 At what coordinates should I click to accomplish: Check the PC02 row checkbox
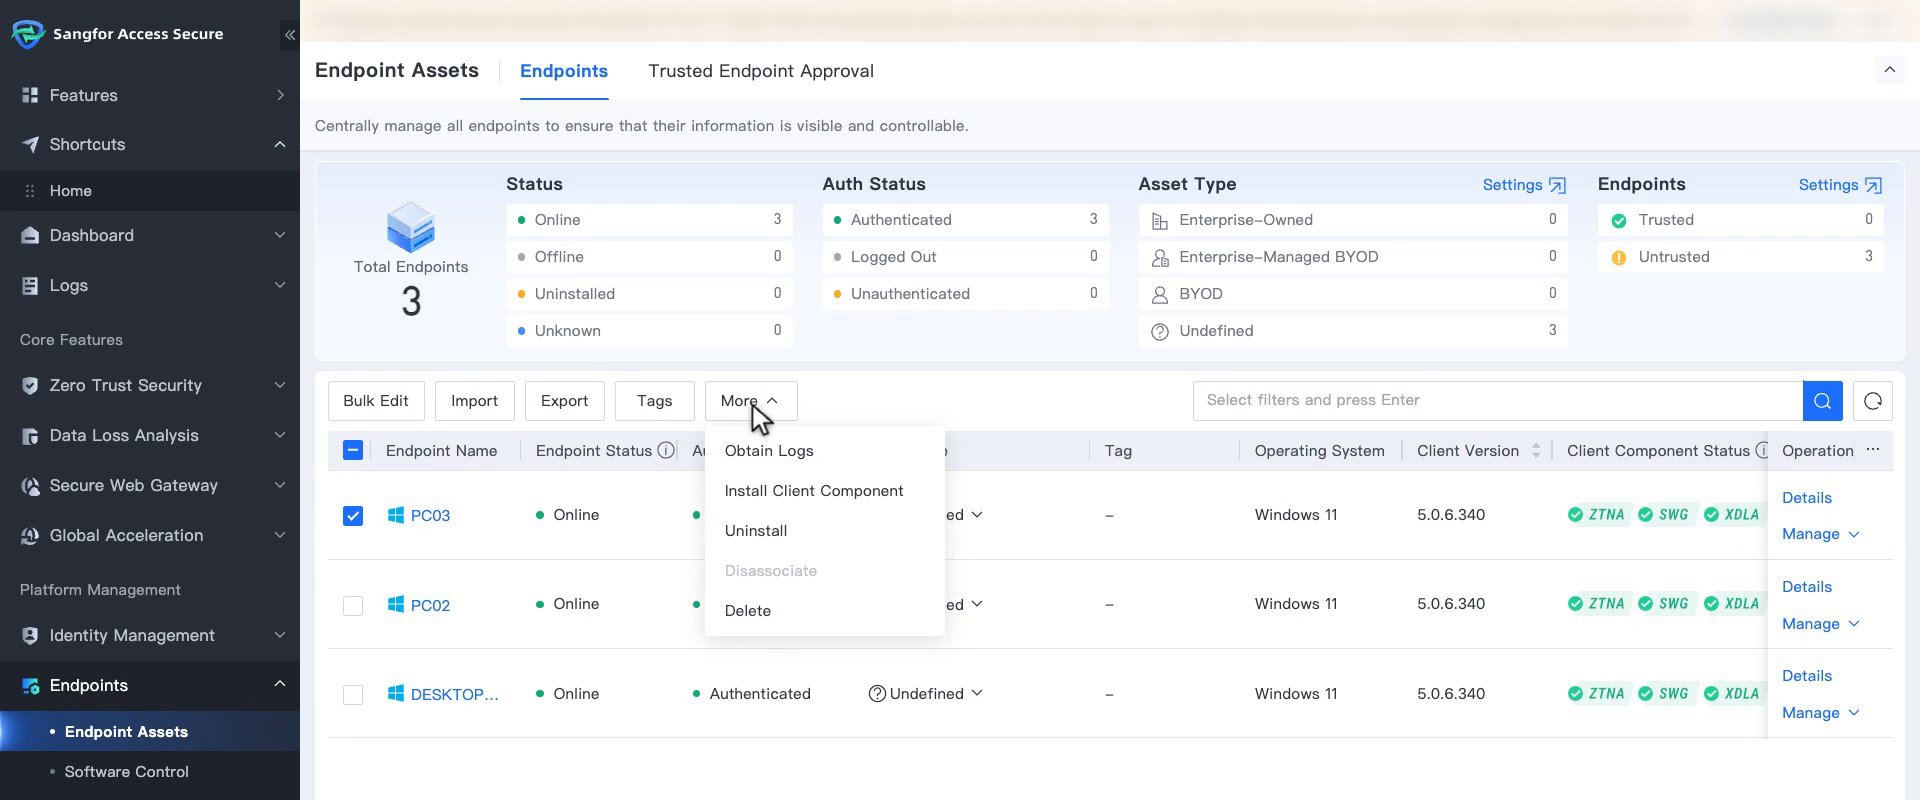coord(353,606)
